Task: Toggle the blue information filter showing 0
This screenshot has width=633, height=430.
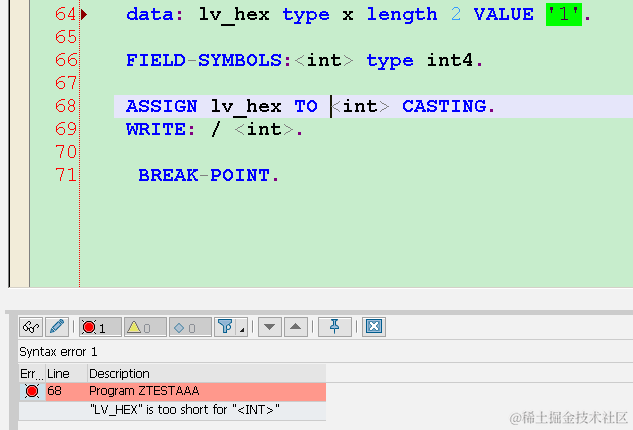Action: pyautogui.click(x=190, y=327)
